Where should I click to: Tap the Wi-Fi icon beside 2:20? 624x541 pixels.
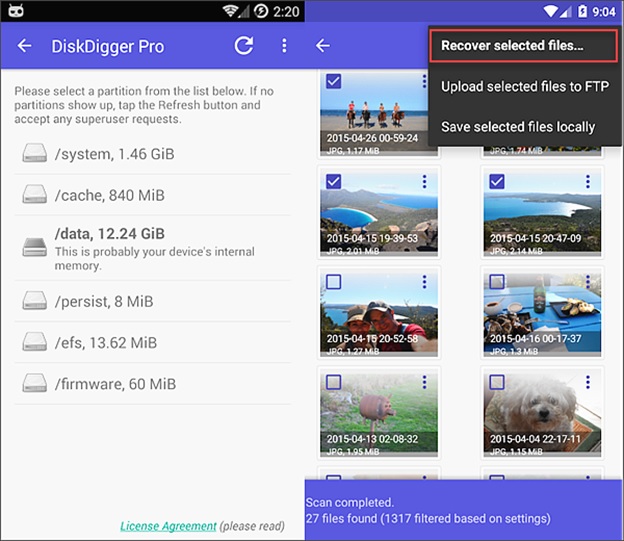coord(230,11)
